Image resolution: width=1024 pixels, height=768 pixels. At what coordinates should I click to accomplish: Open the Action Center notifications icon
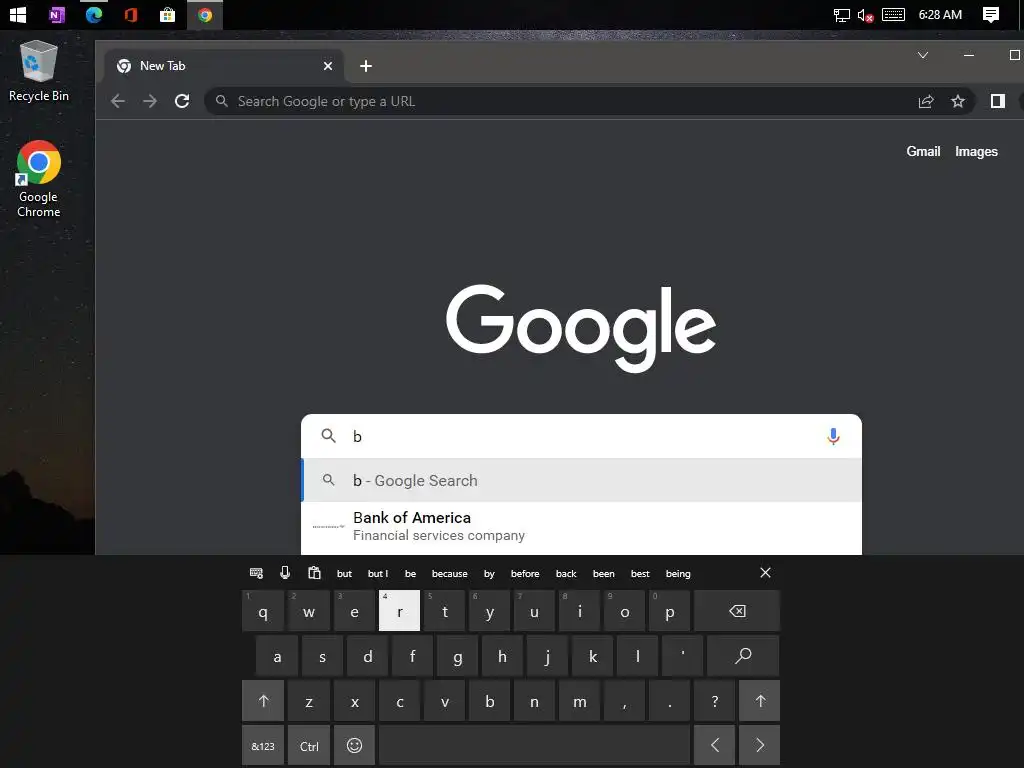991,14
